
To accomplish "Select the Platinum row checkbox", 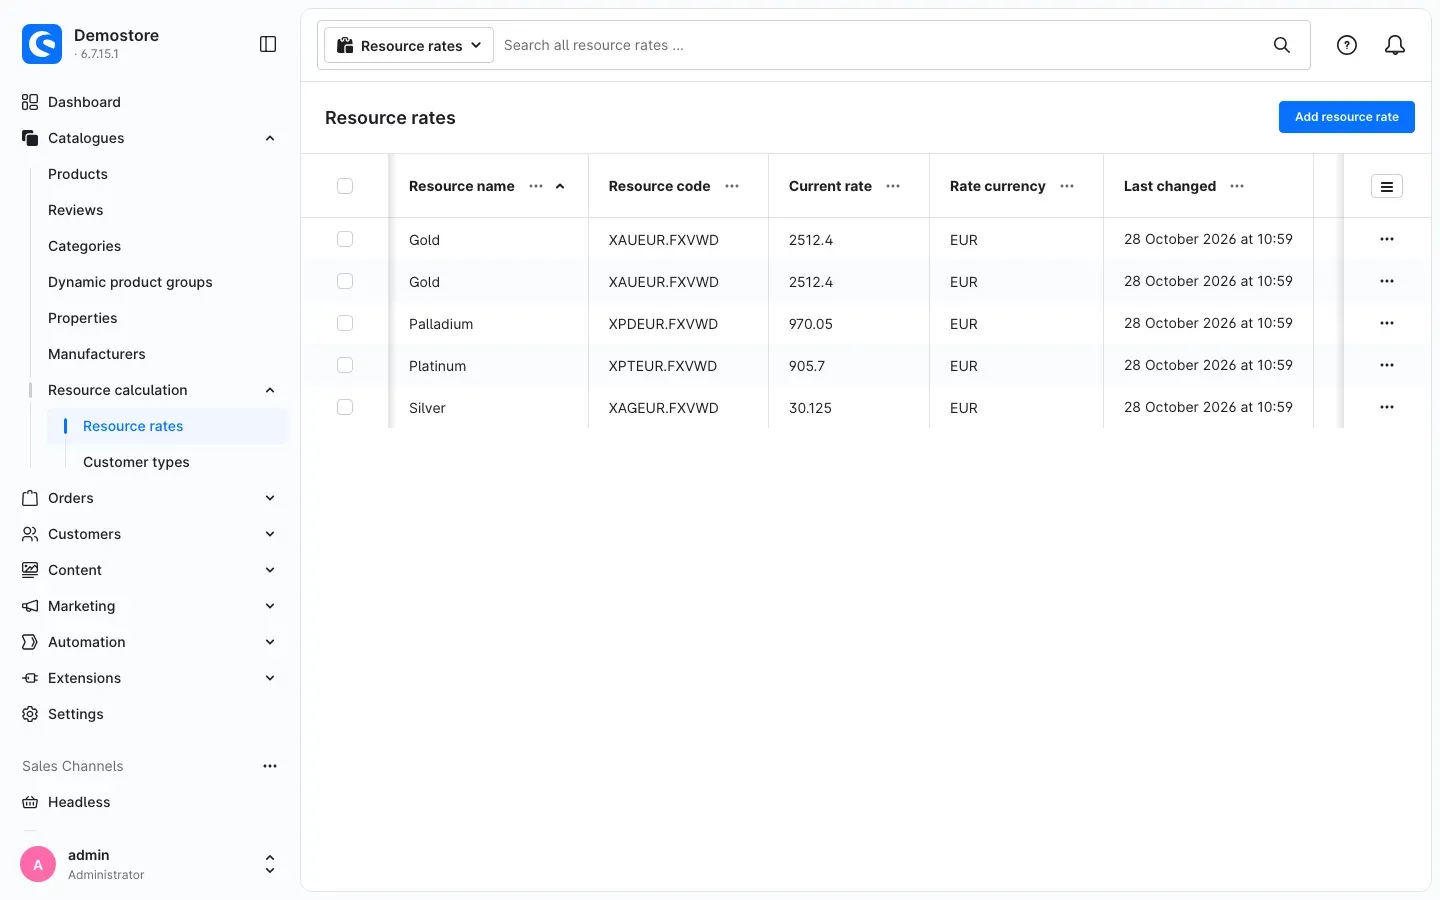I will click(345, 365).
